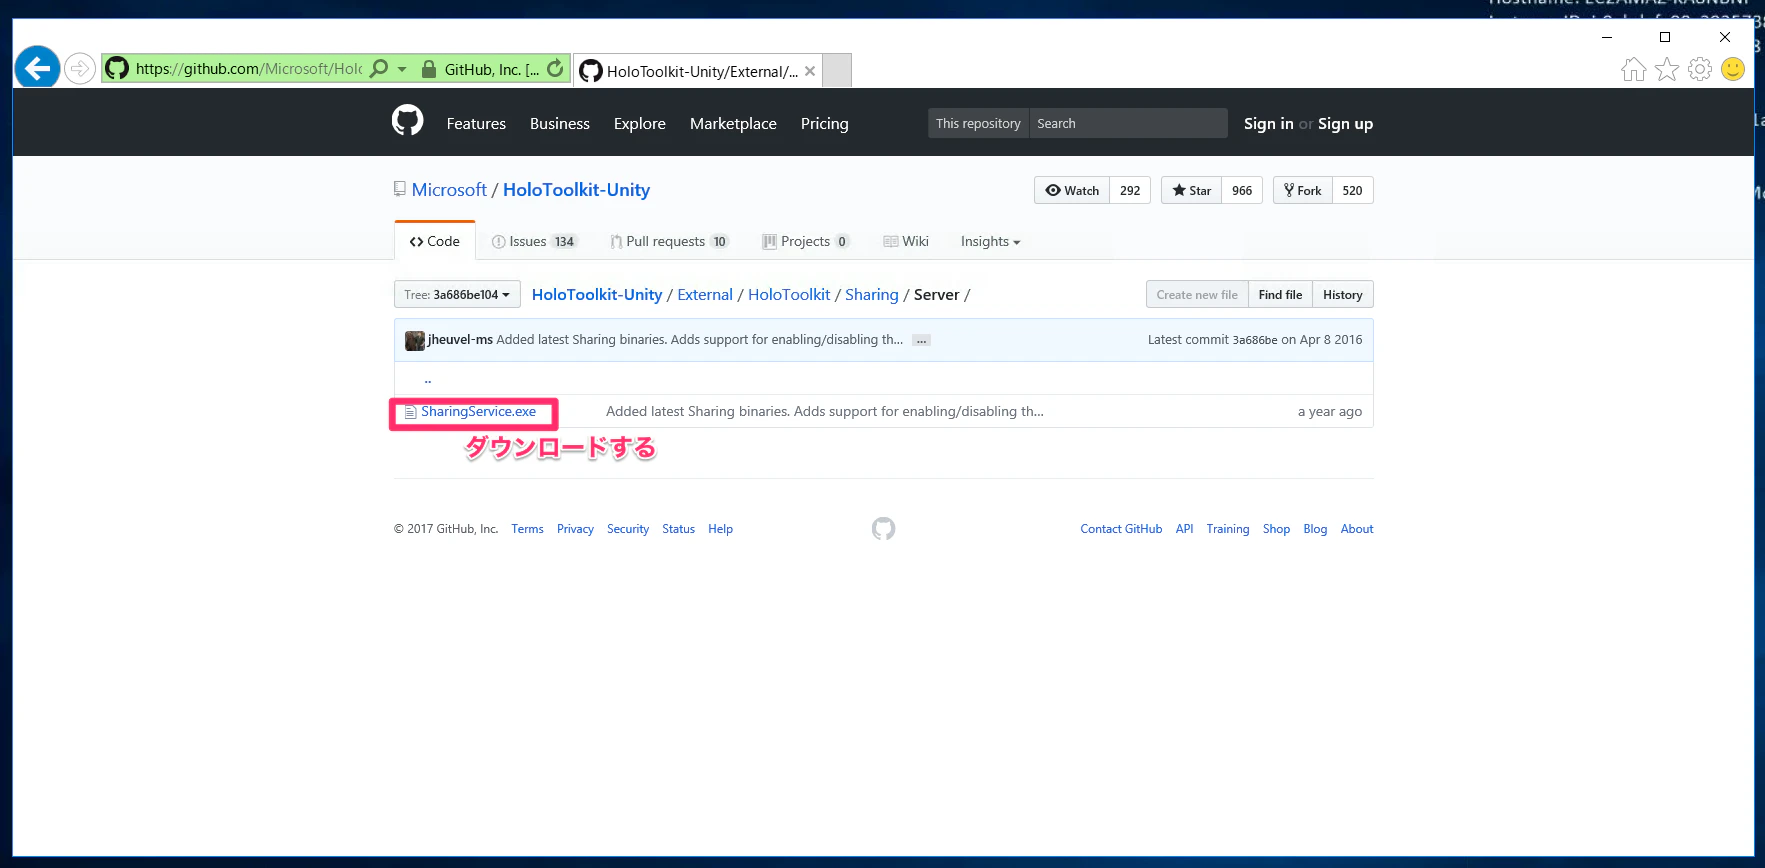Click the smiley feedback icon
The width and height of the screenshot is (1765, 868).
1733,69
